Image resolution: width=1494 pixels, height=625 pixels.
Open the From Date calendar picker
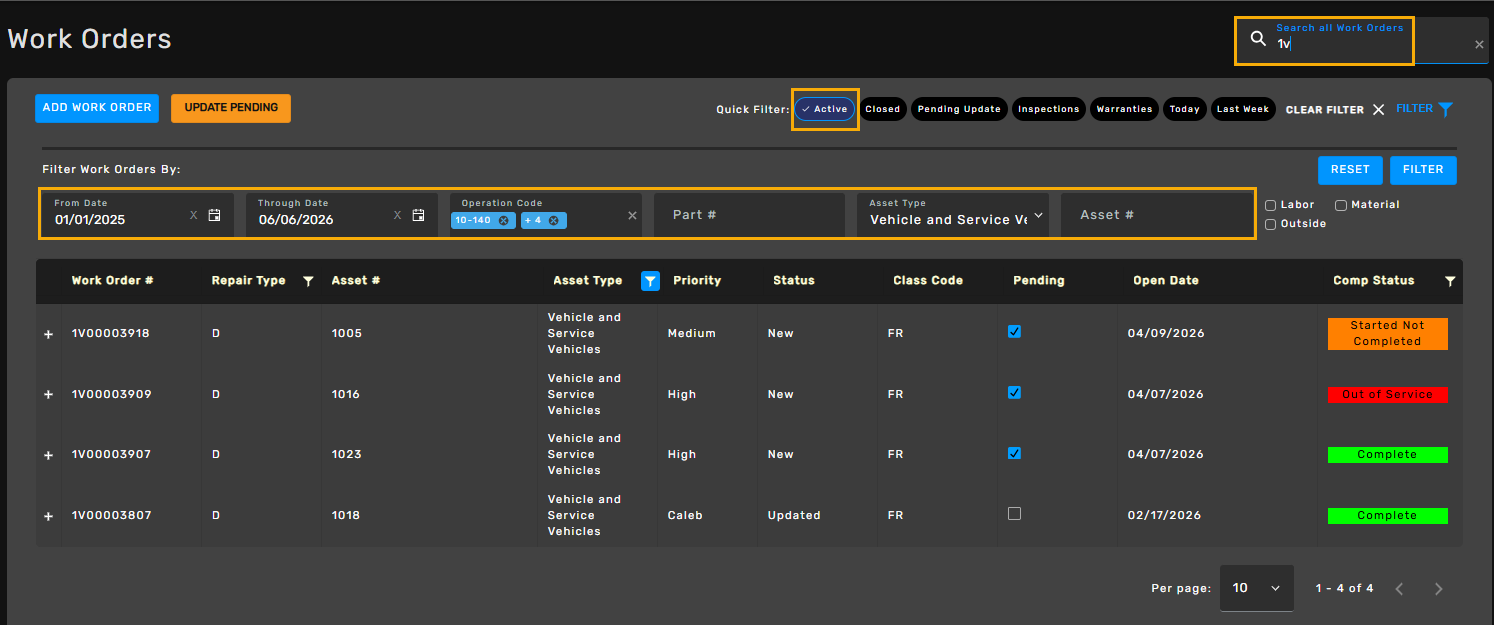214,215
